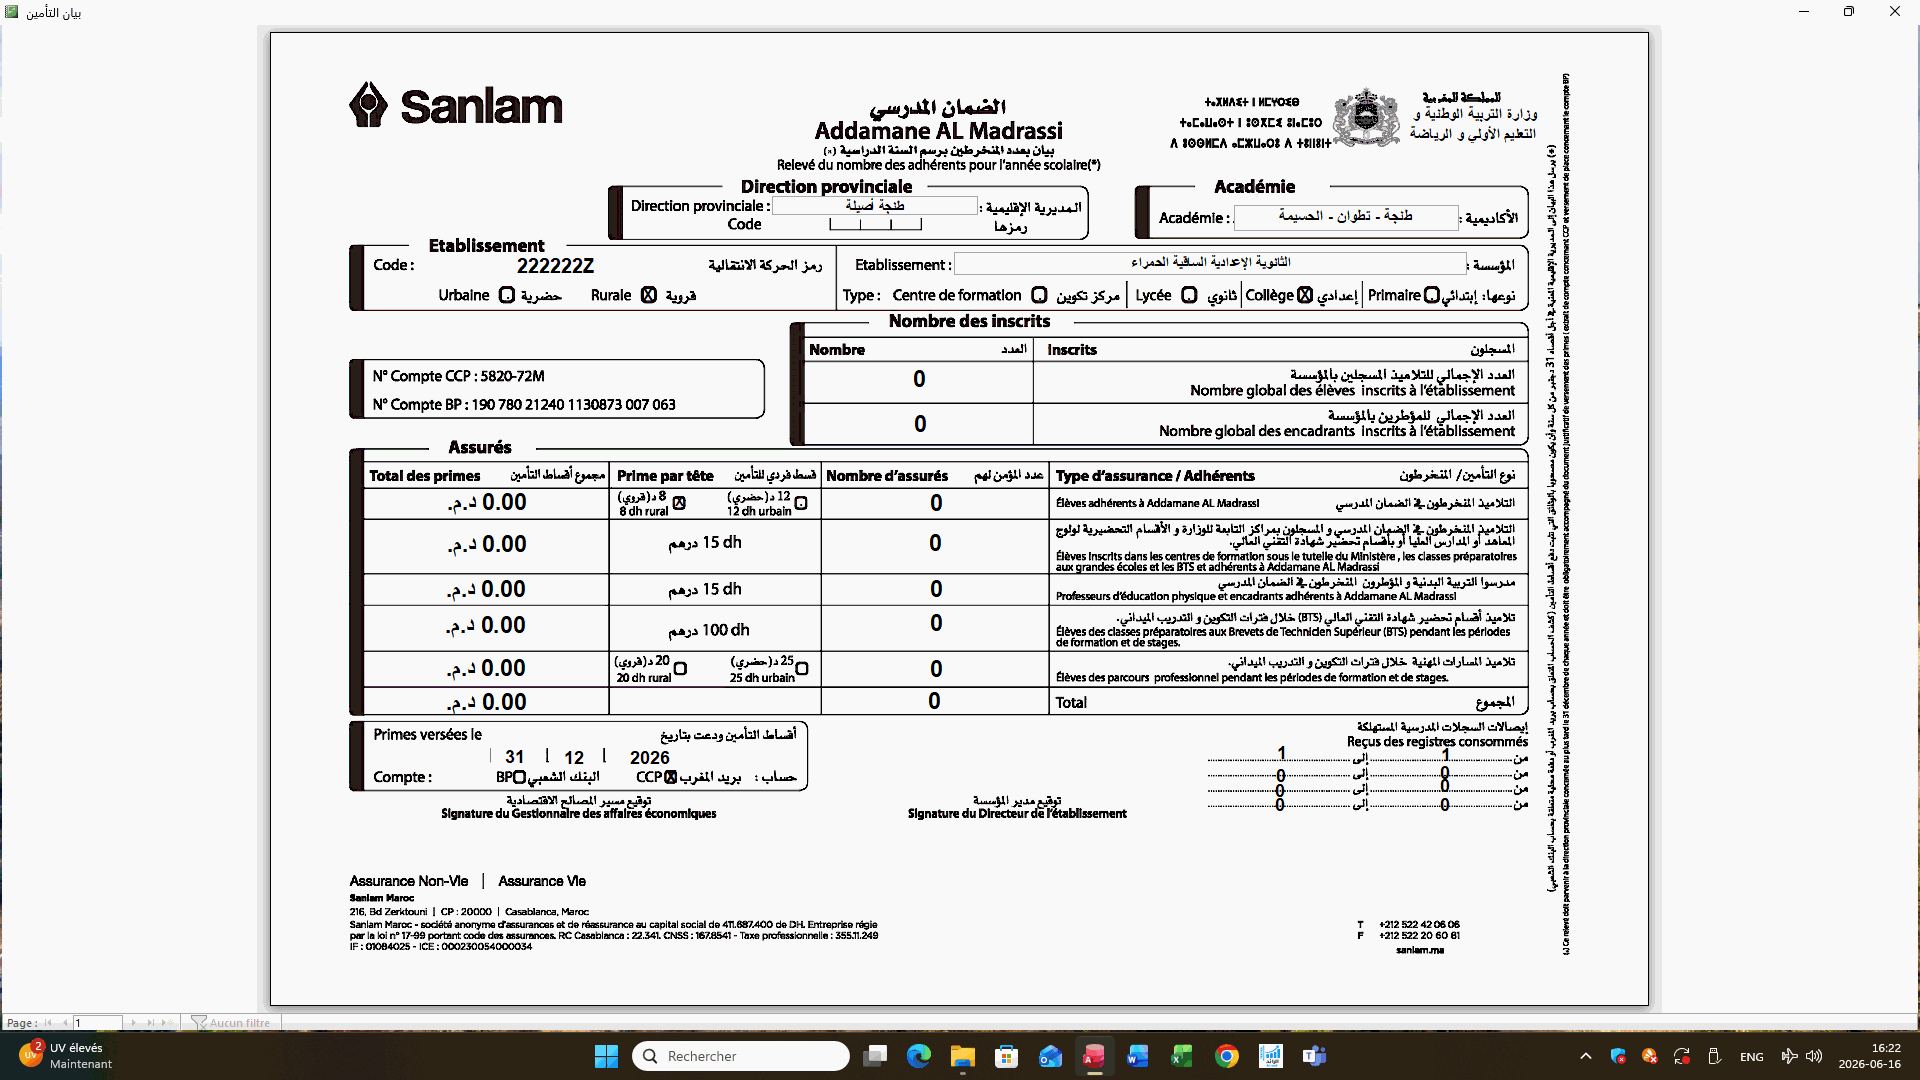Click the 'Addamane AL Madrassi' report title
The width and height of the screenshot is (1920, 1080).
pyautogui.click(x=938, y=131)
